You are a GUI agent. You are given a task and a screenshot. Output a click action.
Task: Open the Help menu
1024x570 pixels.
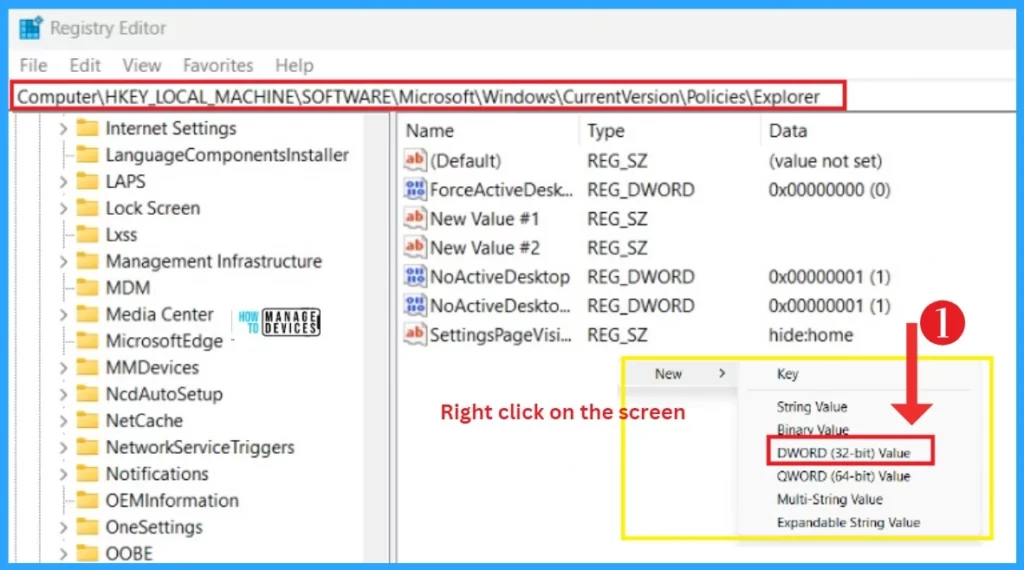pos(294,65)
